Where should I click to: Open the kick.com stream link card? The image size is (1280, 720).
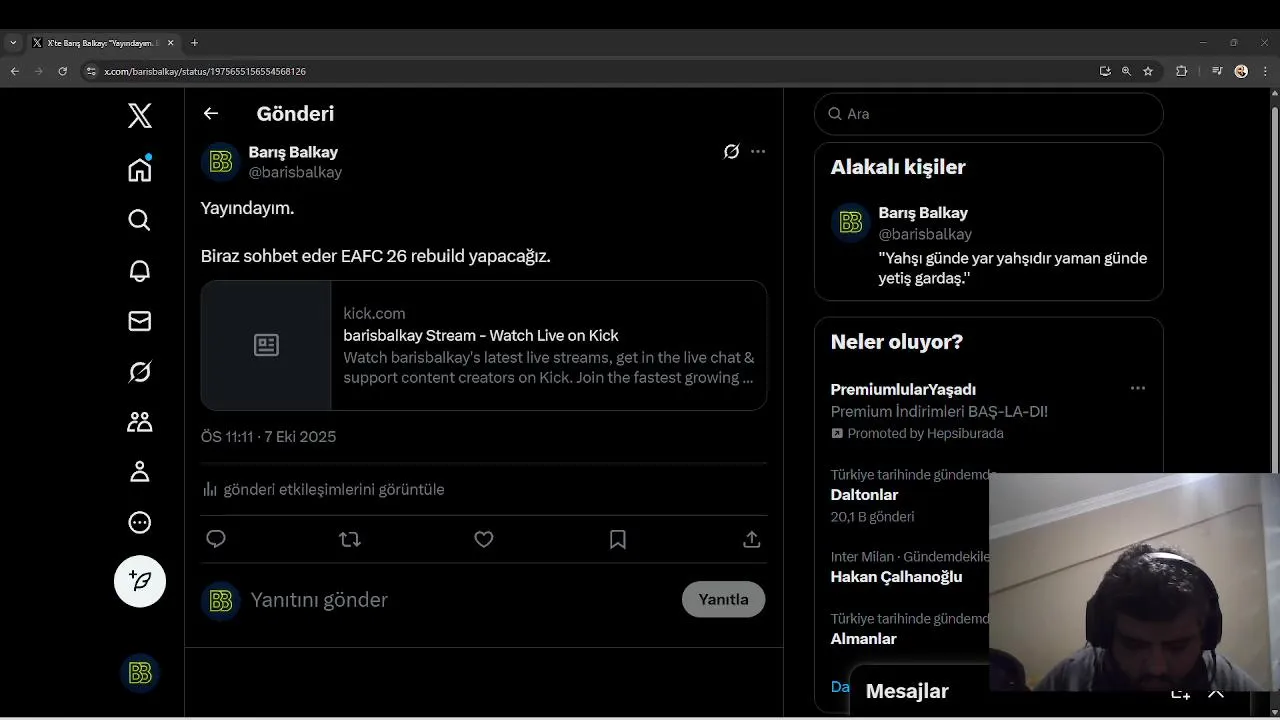[x=484, y=345]
